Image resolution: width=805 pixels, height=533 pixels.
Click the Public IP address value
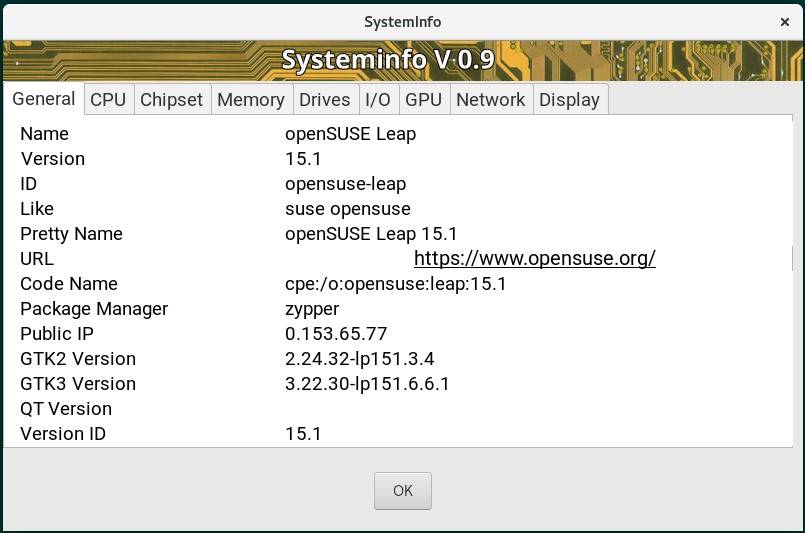pos(335,334)
